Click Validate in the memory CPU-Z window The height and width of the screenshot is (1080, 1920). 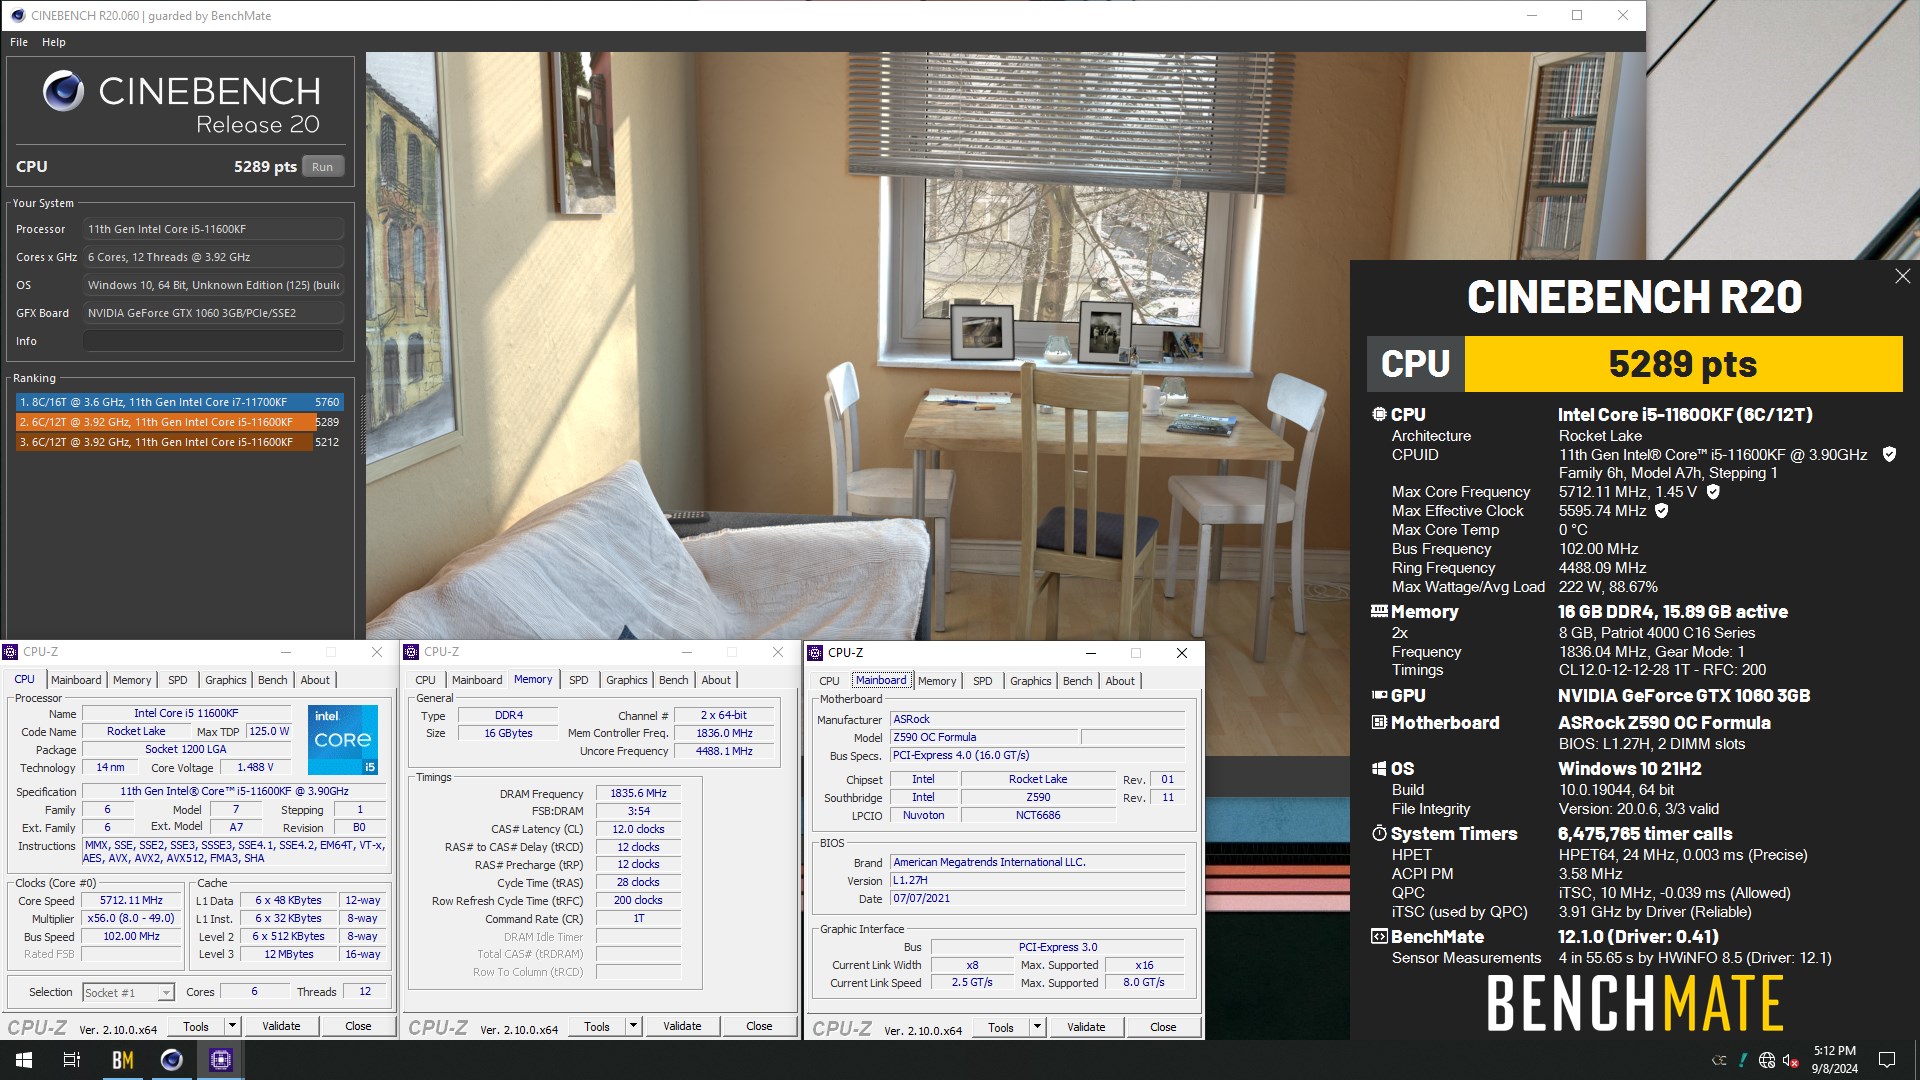pyautogui.click(x=682, y=1026)
